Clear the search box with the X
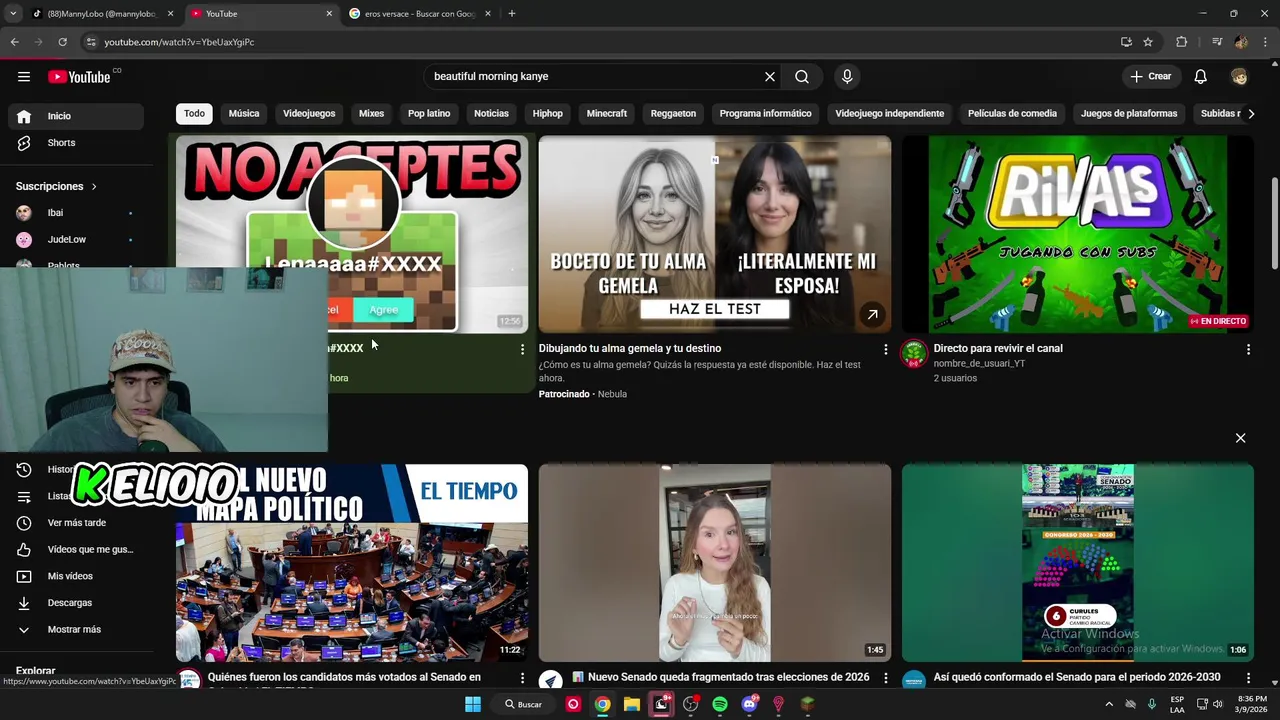This screenshot has height=720, width=1280. [x=770, y=76]
